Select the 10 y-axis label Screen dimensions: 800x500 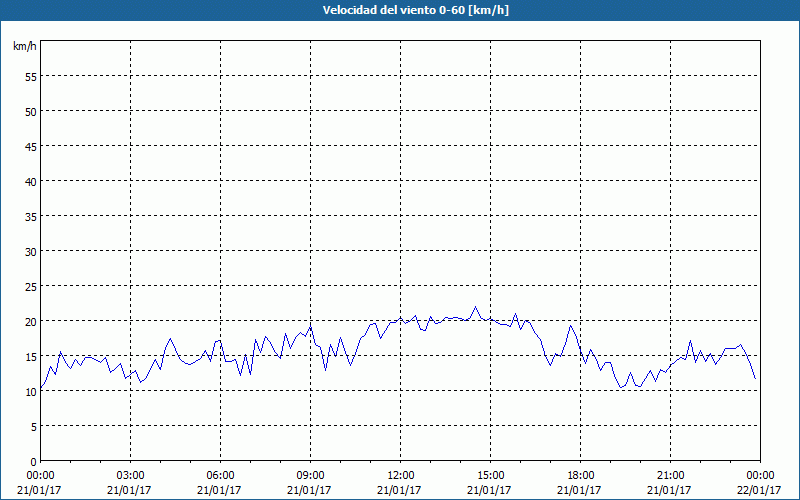click(x=31, y=391)
